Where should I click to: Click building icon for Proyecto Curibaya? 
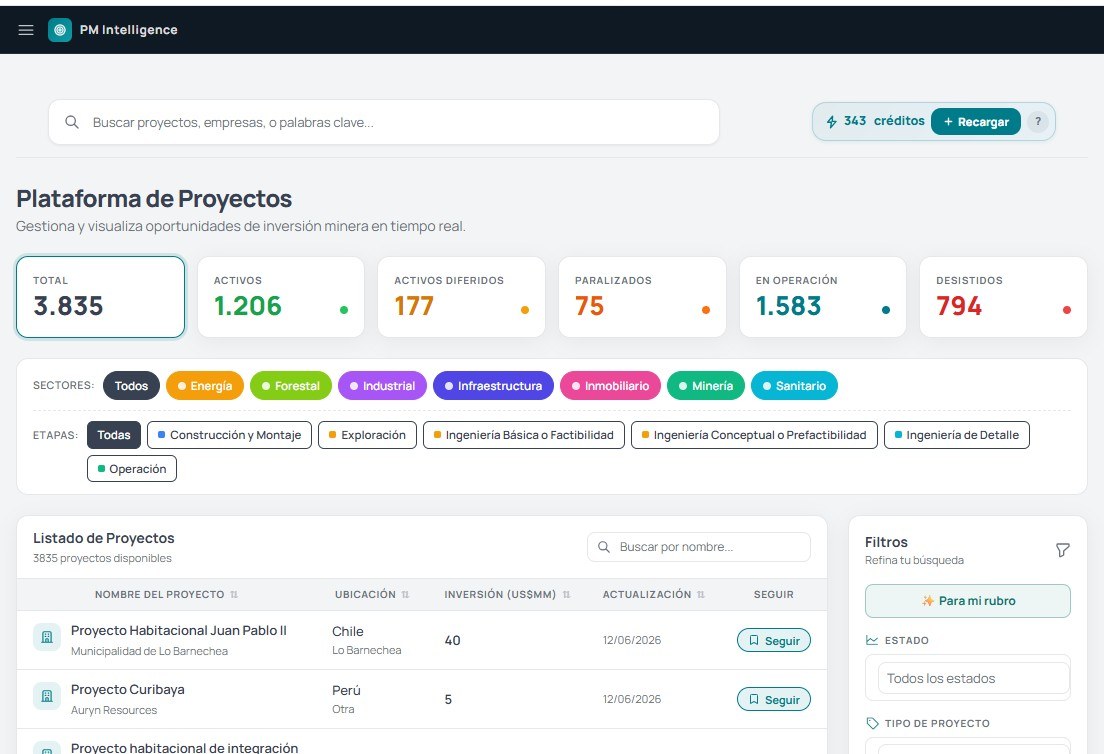(47, 696)
